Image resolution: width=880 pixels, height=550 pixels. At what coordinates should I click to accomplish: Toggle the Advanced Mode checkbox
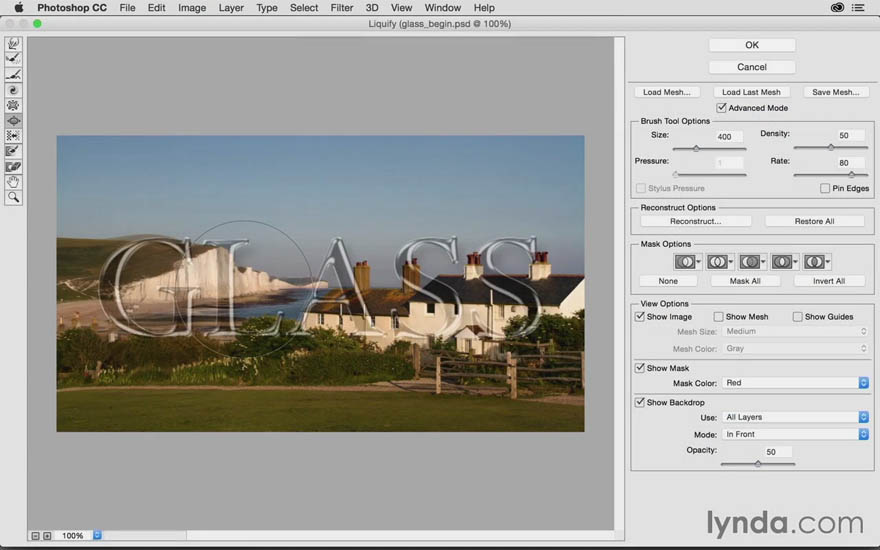pyautogui.click(x=721, y=108)
